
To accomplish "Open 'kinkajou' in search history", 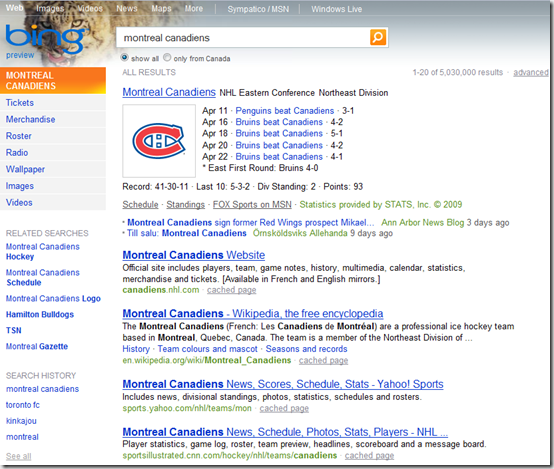I will click(x=21, y=421).
